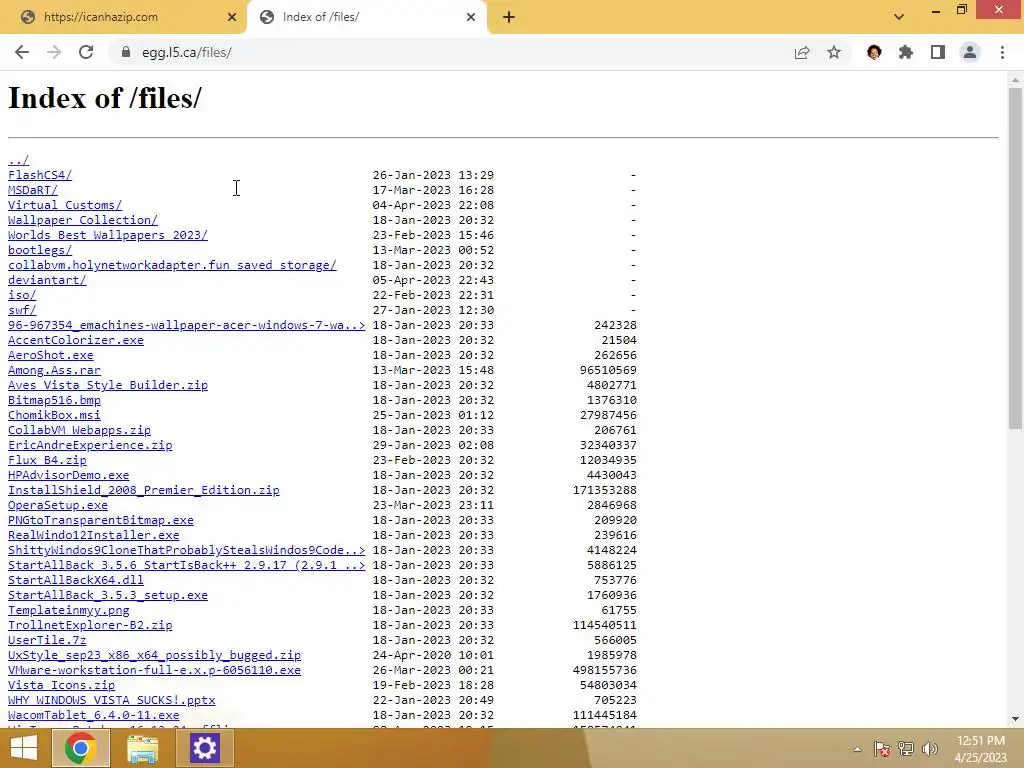Switch to the icanhazip.com tab
Image resolution: width=1024 pixels, height=768 pixels.
tap(123, 17)
